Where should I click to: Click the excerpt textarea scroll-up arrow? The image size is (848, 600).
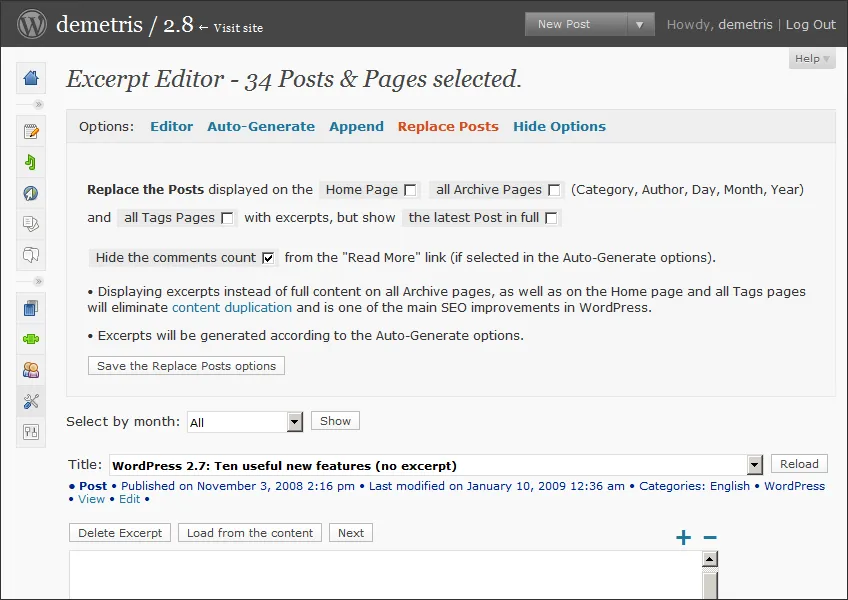pyautogui.click(x=710, y=559)
